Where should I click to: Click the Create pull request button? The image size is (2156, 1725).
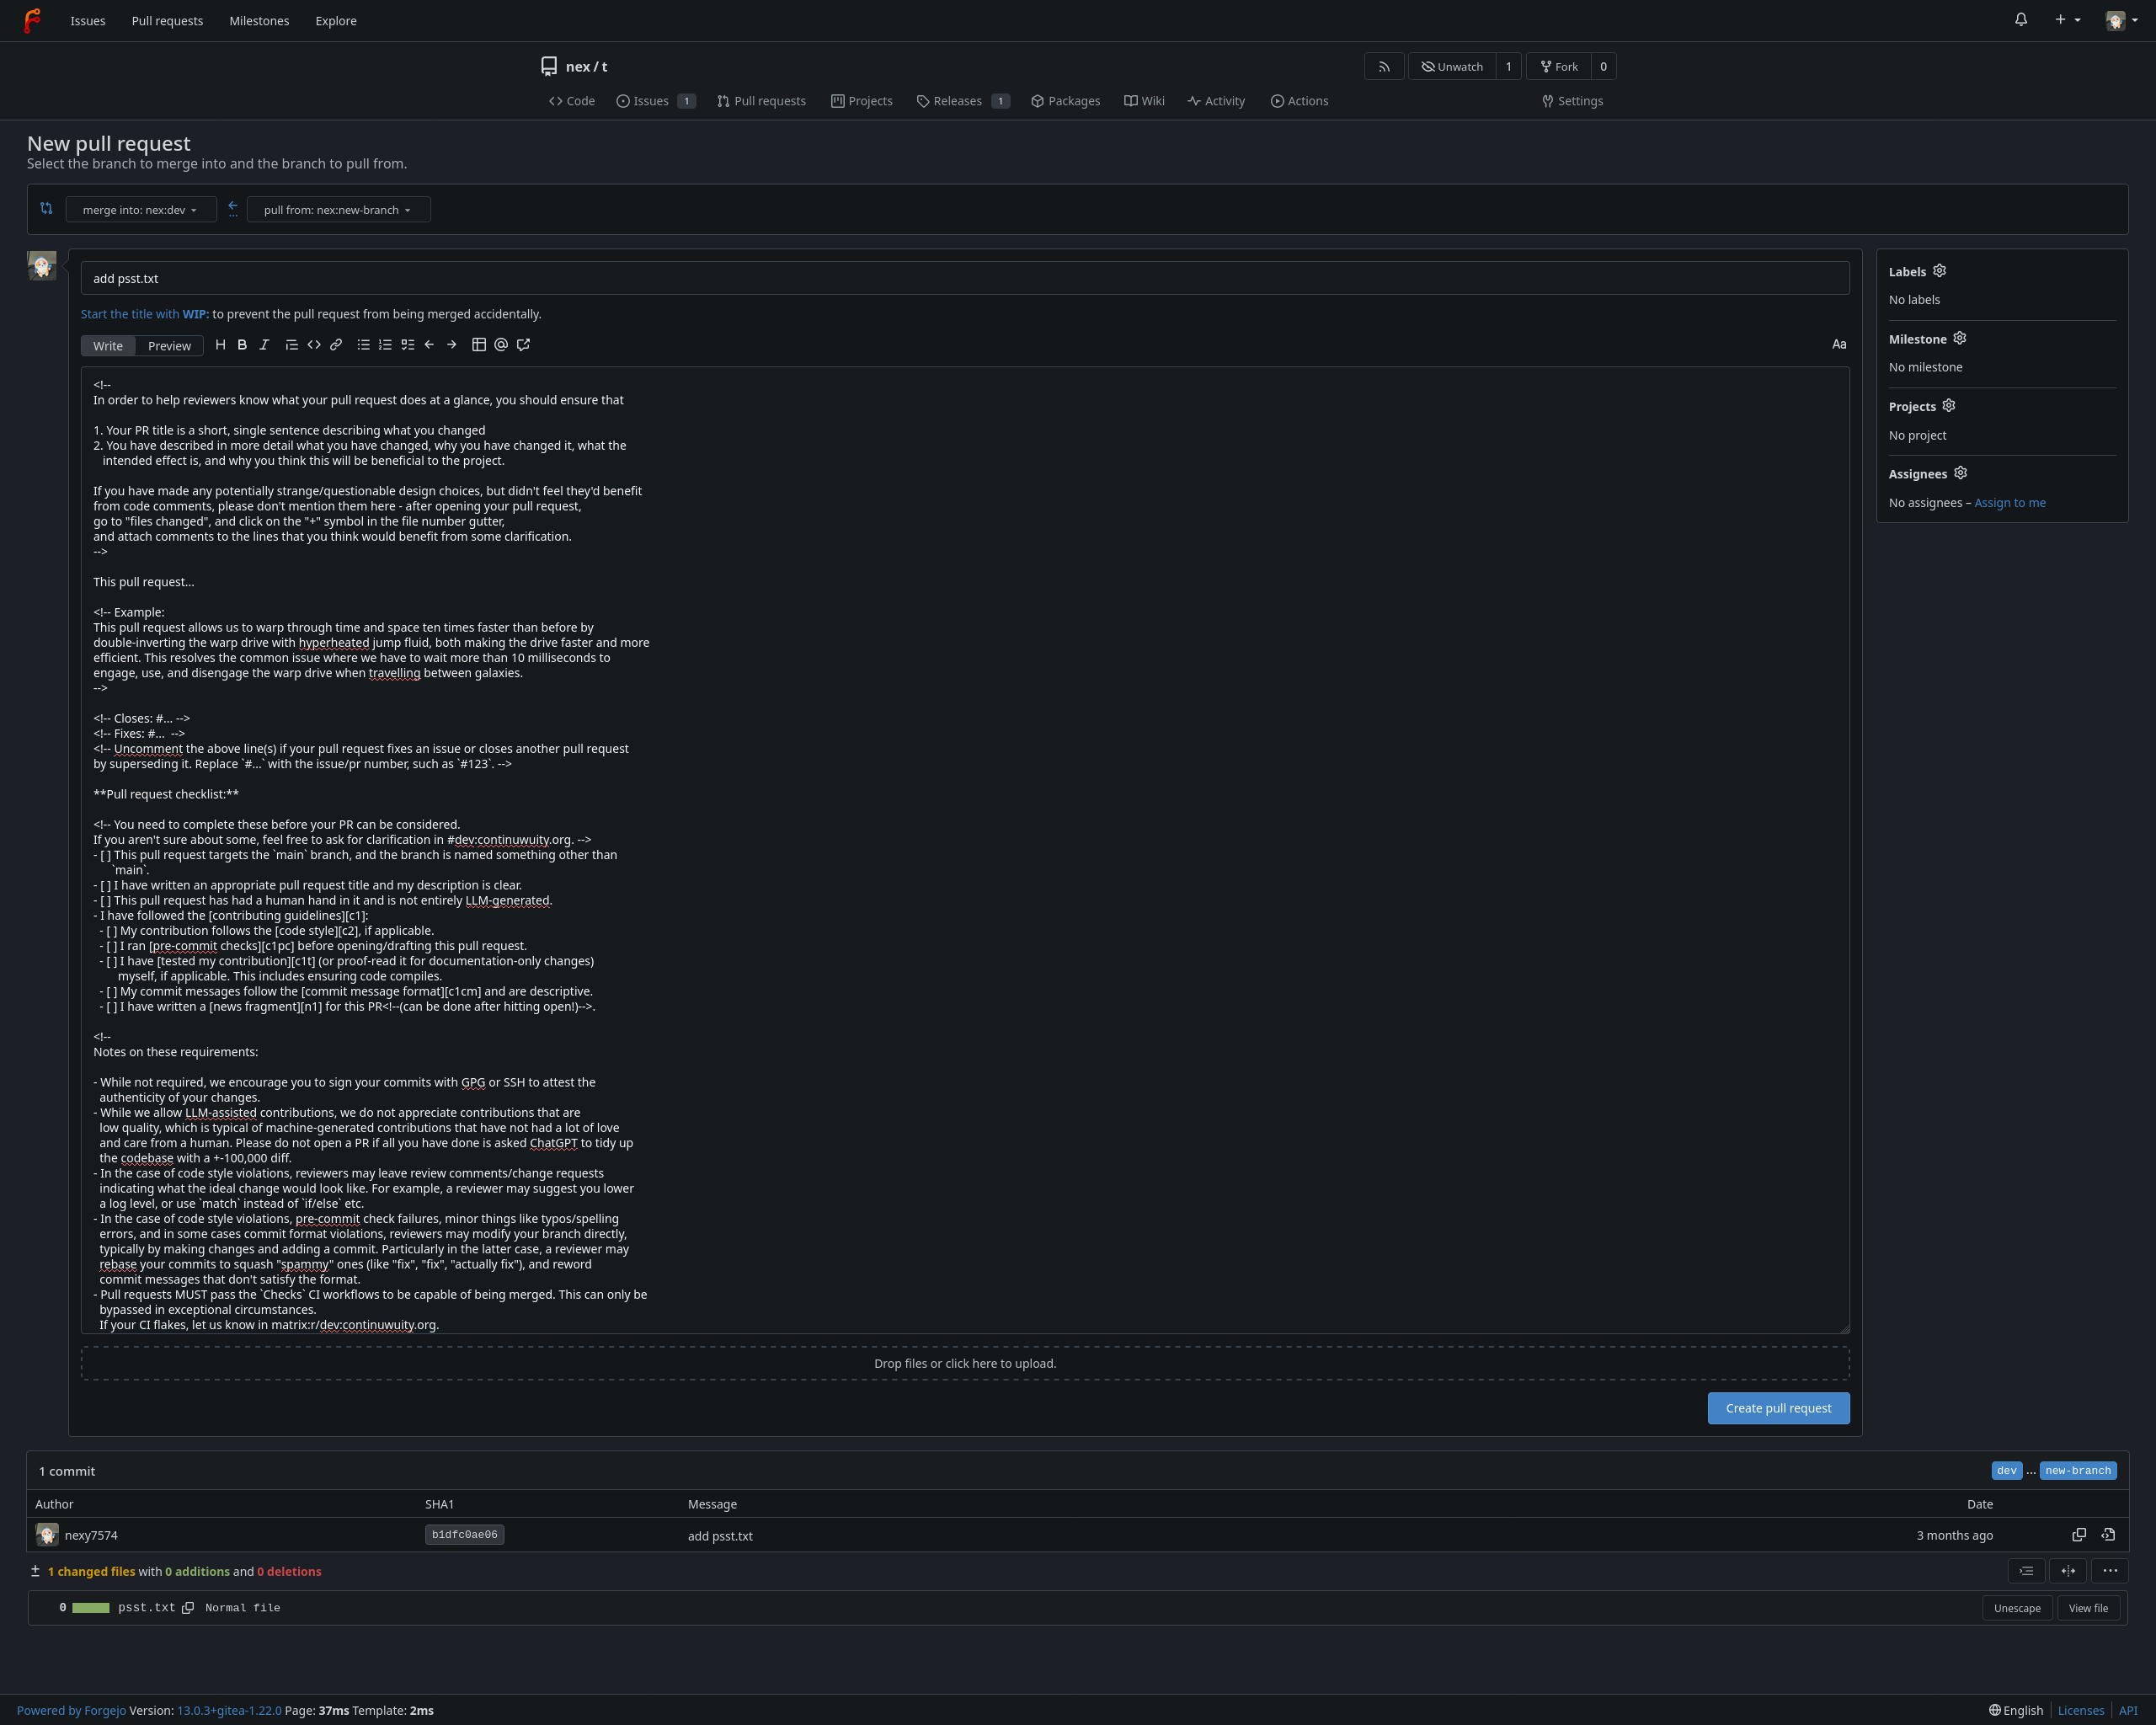click(x=1778, y=1408)
